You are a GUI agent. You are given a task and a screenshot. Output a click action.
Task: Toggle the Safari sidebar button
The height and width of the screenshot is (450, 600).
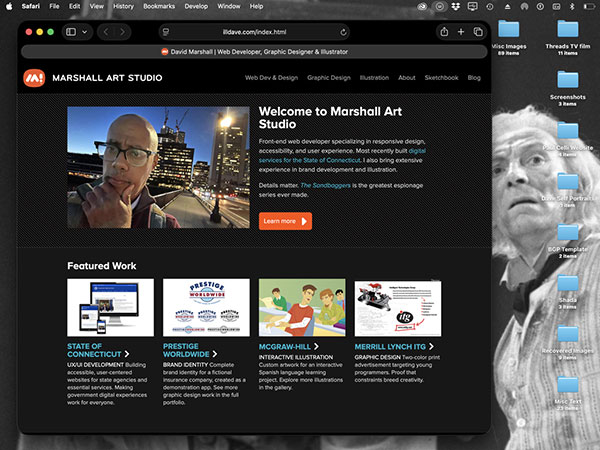tap(71, 32)
